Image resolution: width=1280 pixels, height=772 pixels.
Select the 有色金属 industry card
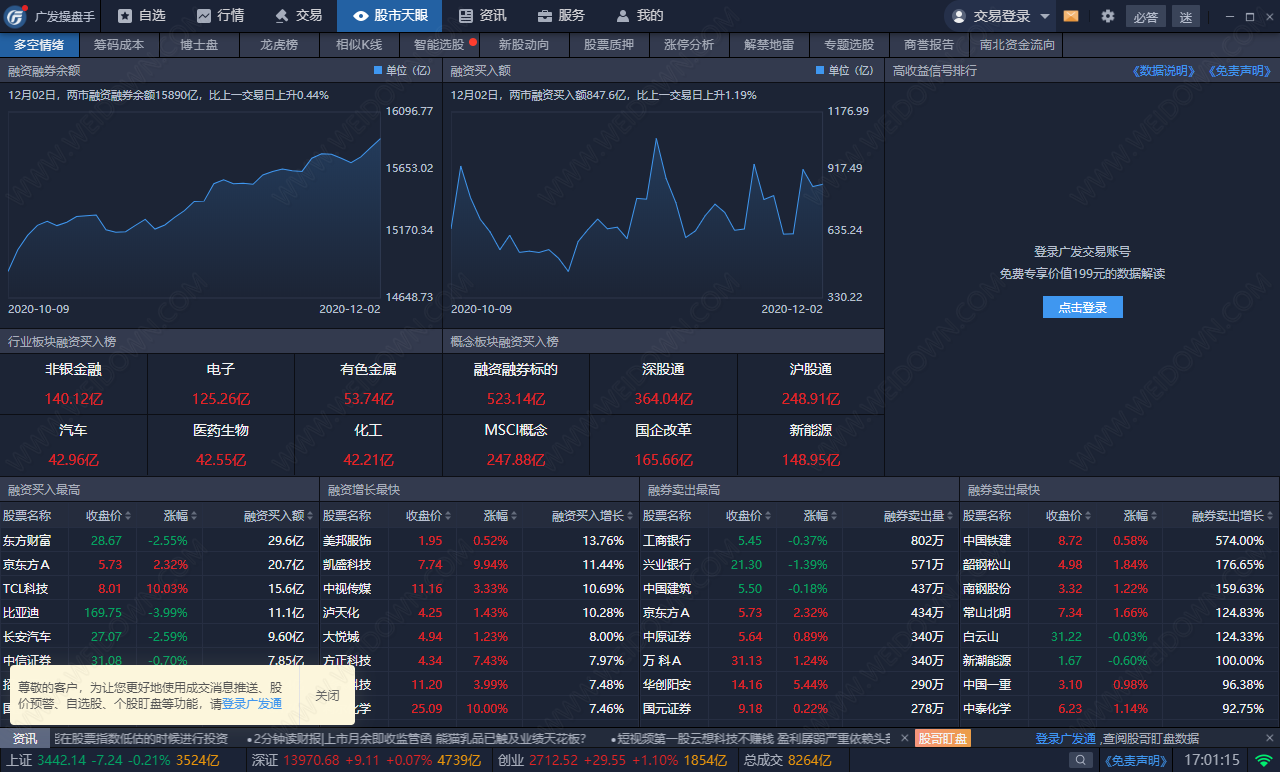pos(368,383)
